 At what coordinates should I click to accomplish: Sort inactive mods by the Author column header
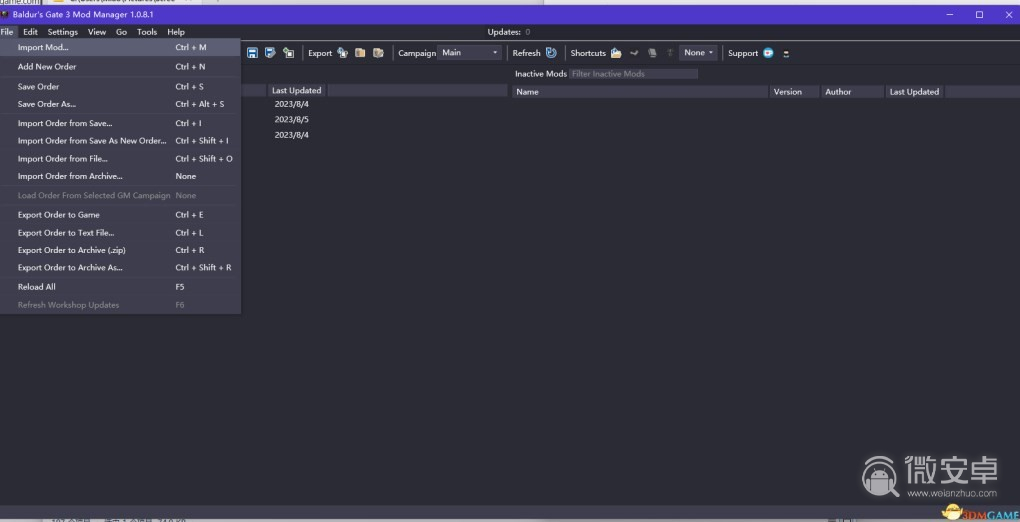click(838, 92)
